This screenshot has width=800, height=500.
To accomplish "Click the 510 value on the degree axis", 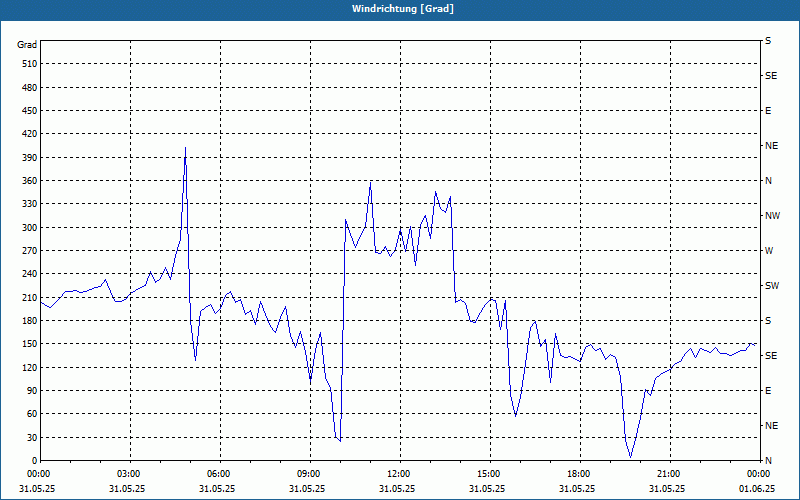I will [x=30, y=64].
